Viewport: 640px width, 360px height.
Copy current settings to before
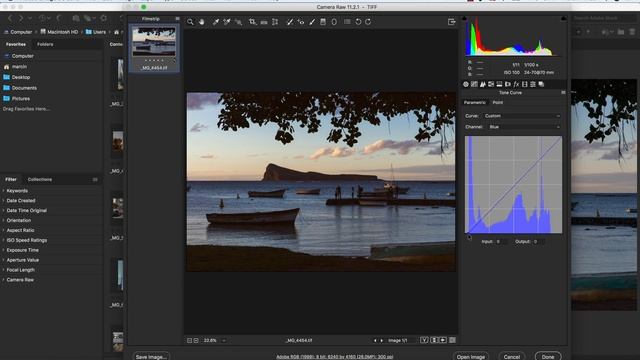pyautogui.click(x=443, y=340)
